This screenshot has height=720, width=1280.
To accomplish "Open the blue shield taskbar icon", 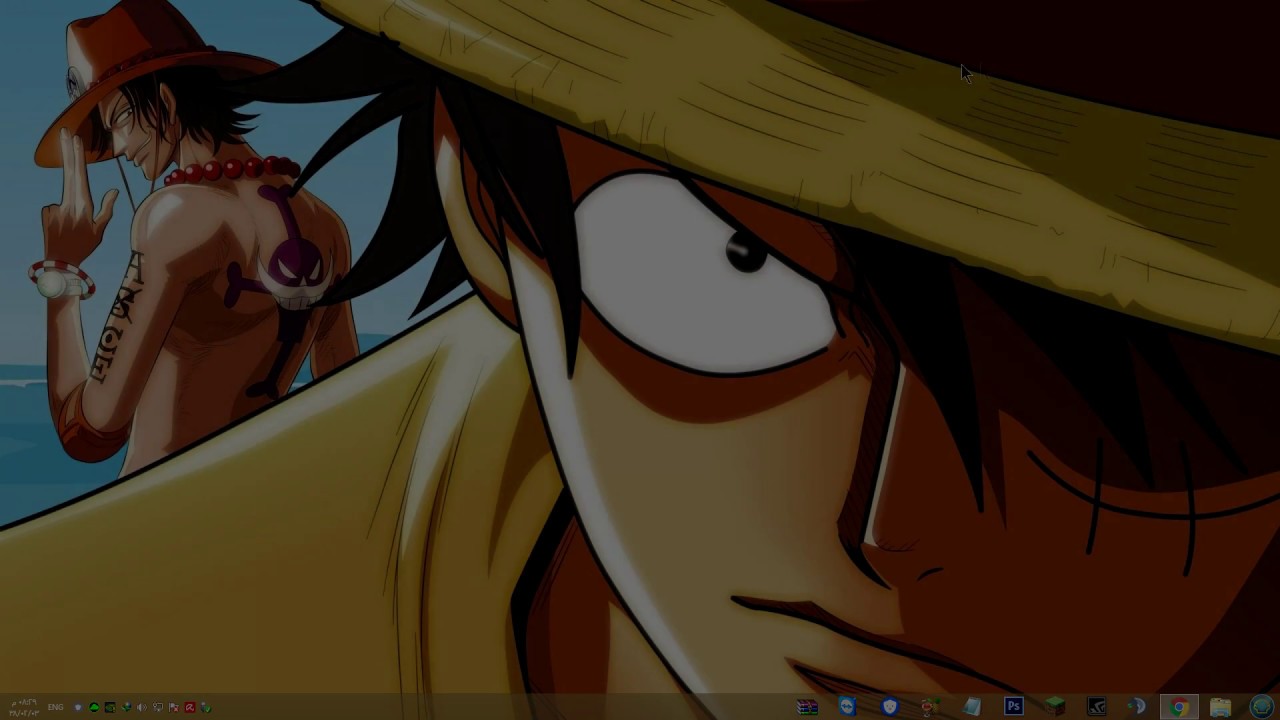I will (889, 707).
